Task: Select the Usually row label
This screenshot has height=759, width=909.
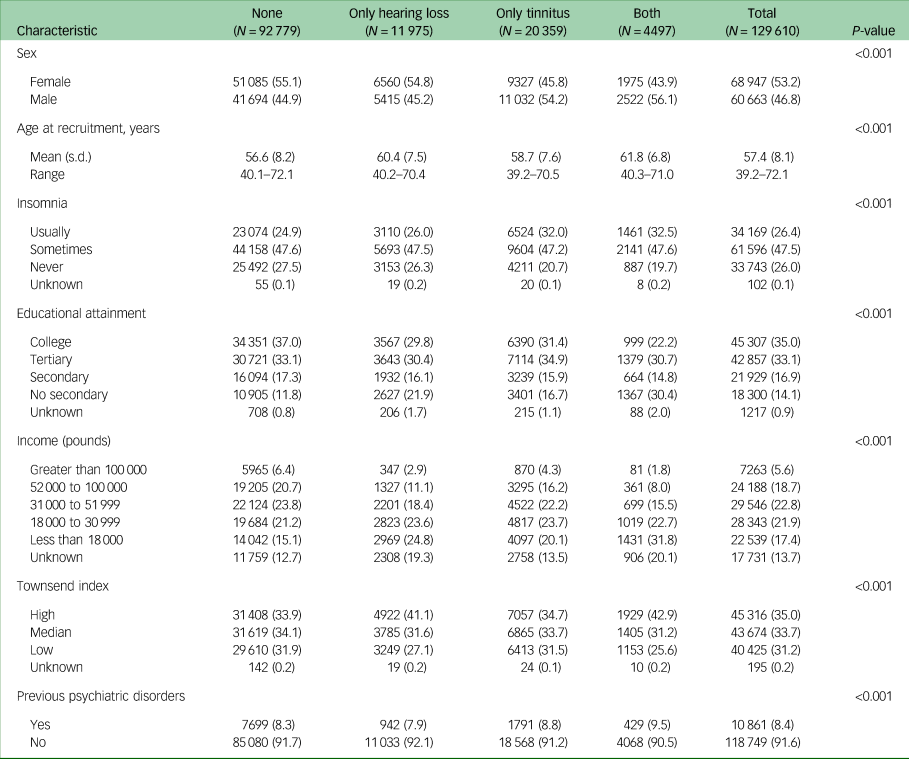Action: click(52, 232)
